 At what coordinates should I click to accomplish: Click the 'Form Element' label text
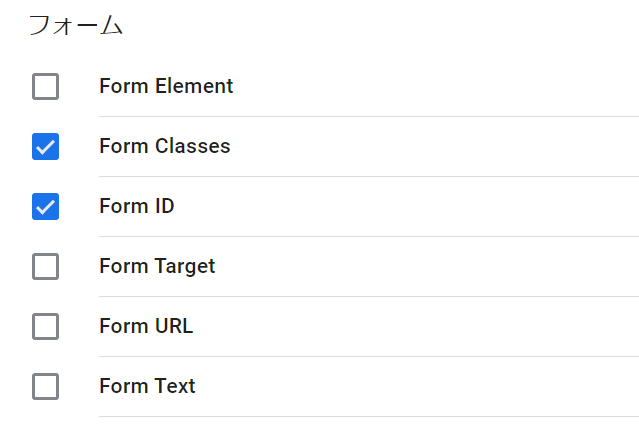[x=166, y=87]
